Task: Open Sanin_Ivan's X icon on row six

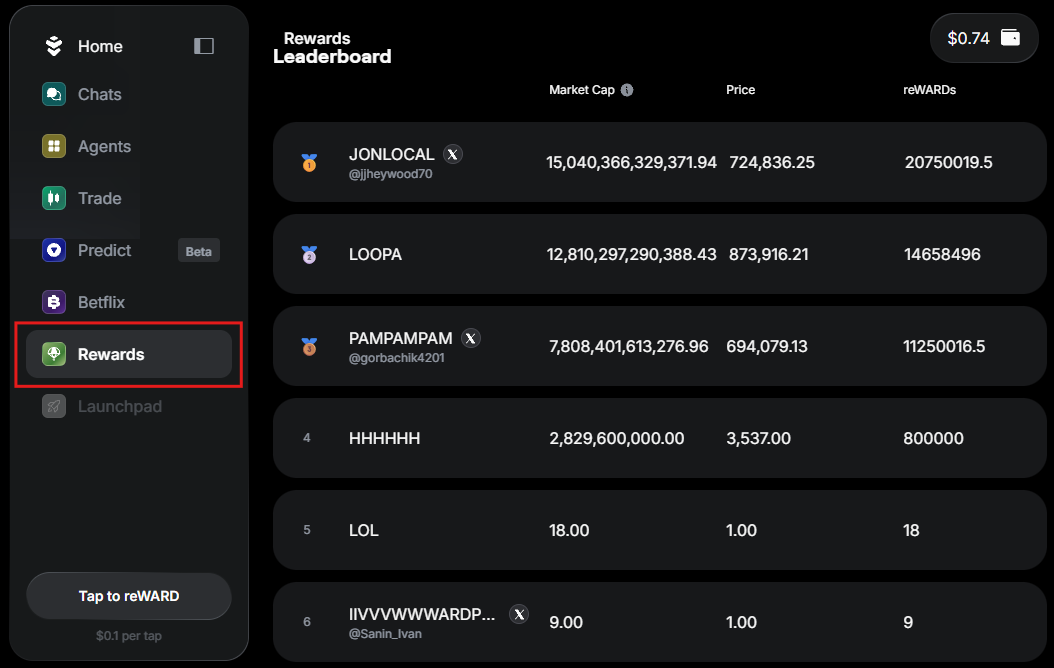Action: click(x=519, y=614)
